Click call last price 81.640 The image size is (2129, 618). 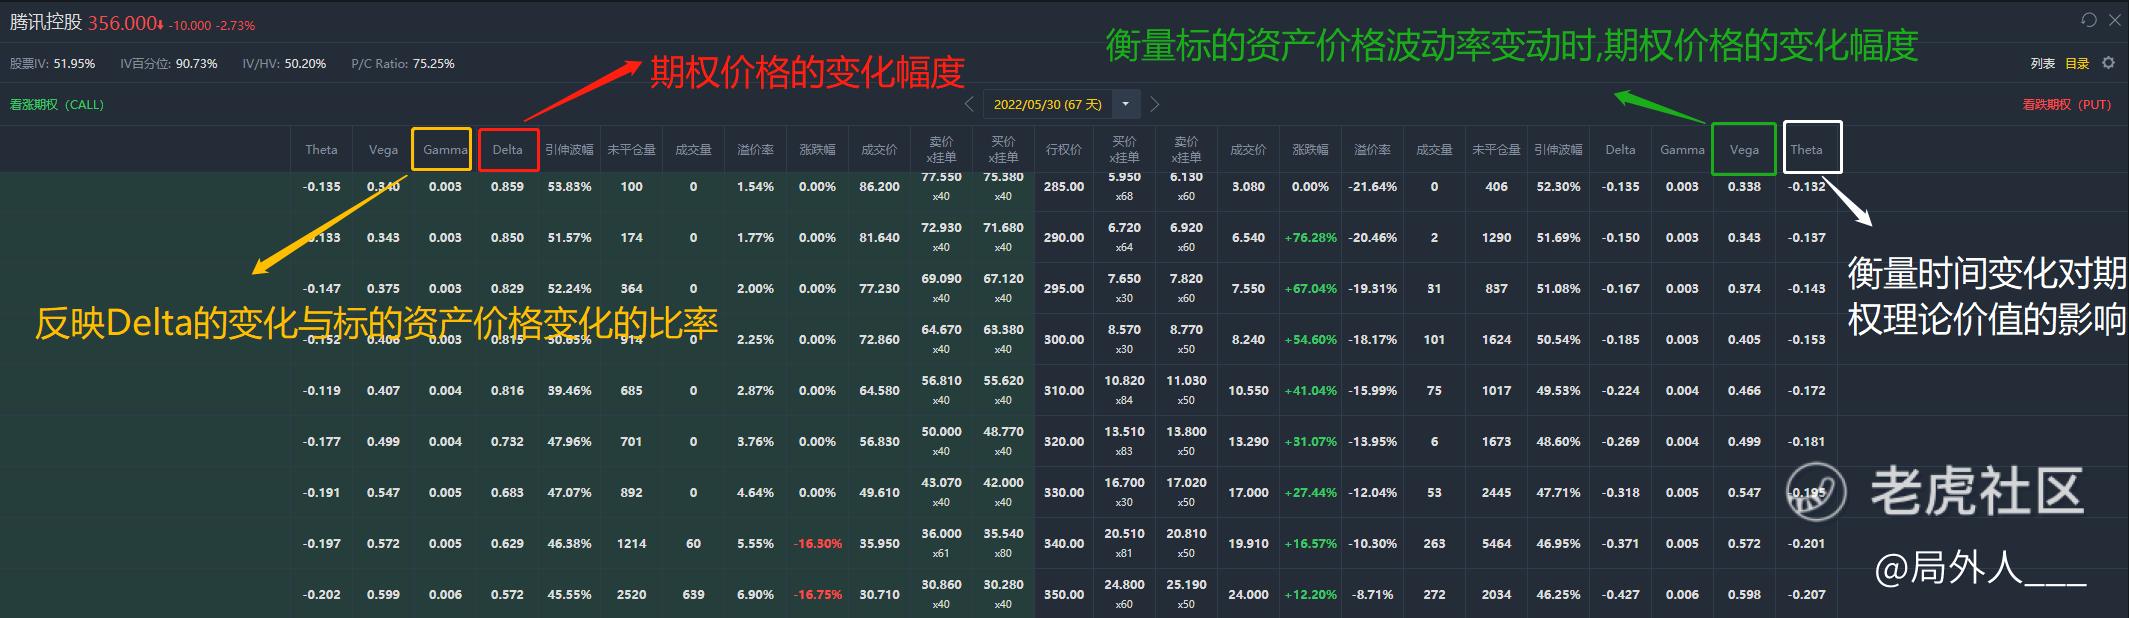click(x=879, y=238)
